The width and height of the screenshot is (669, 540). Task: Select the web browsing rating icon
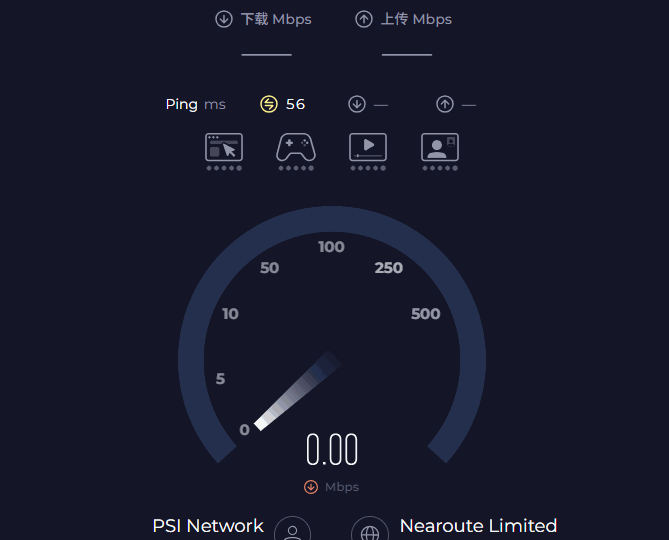click(224, 147)
